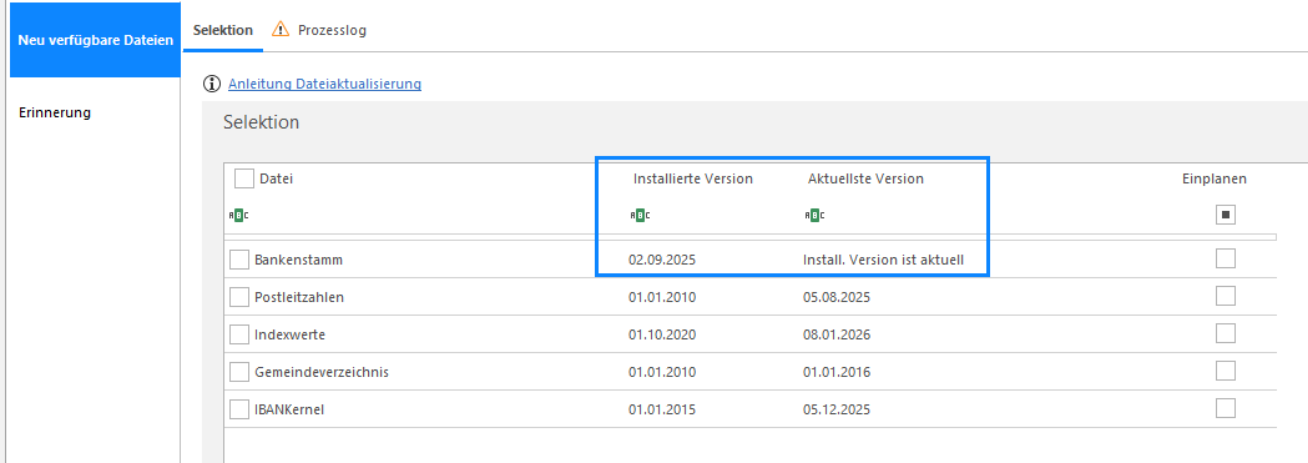Select the Gemeindeverzeichnis file name

coord(322,372)
